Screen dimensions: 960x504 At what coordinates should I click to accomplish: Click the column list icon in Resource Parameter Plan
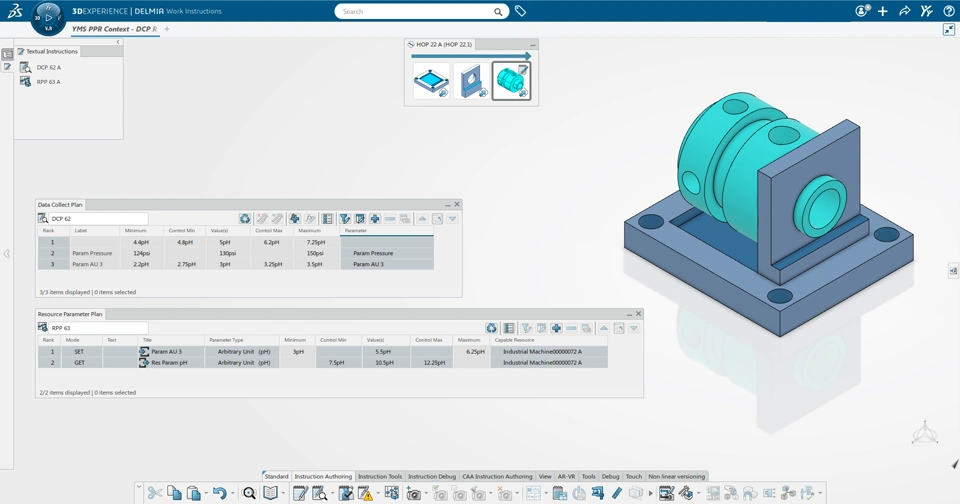(509, 328)
